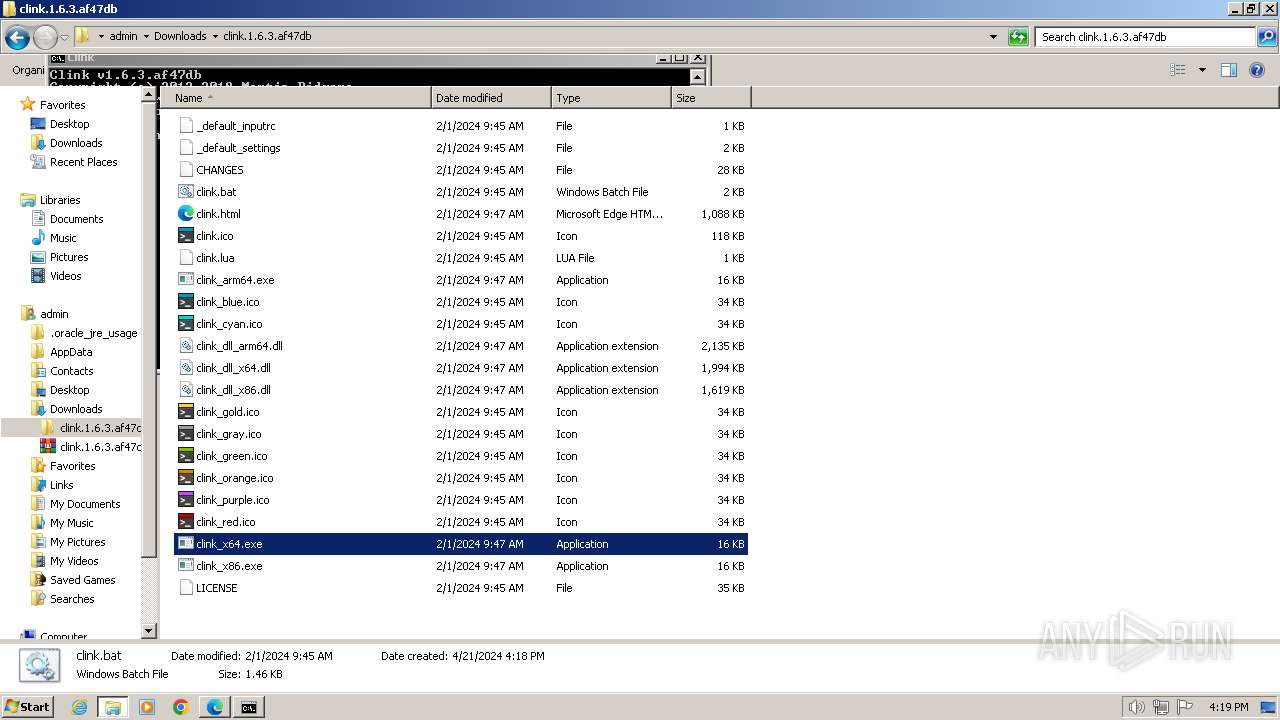Viewport: 1280px width, 720px height.
Task: Select the _default_settings file name
Action: click(238, 148)
